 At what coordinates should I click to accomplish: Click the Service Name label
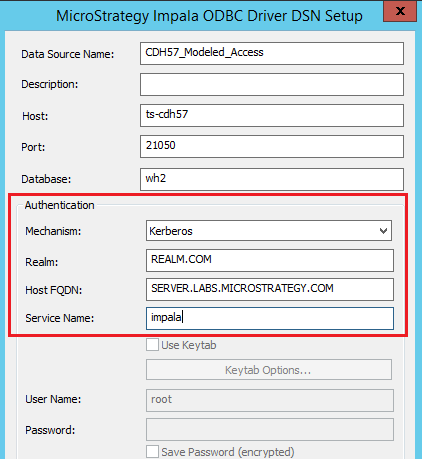[x=60, y=318]
